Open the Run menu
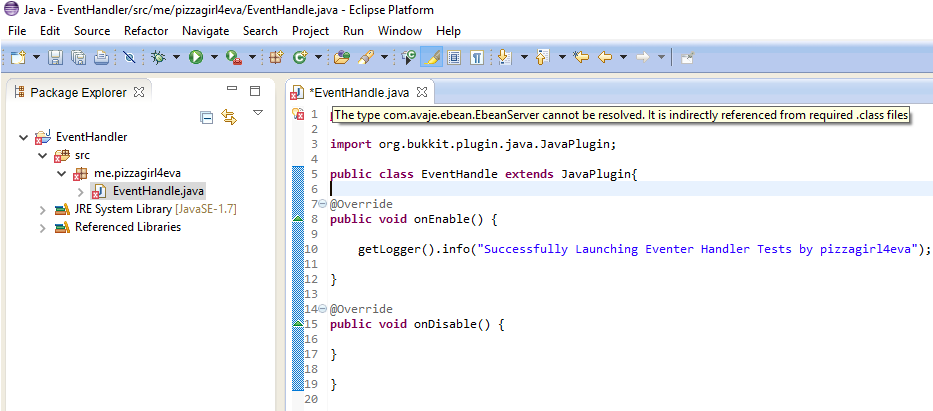The height and width of the screenshot is (411, 933). [353, 31]
